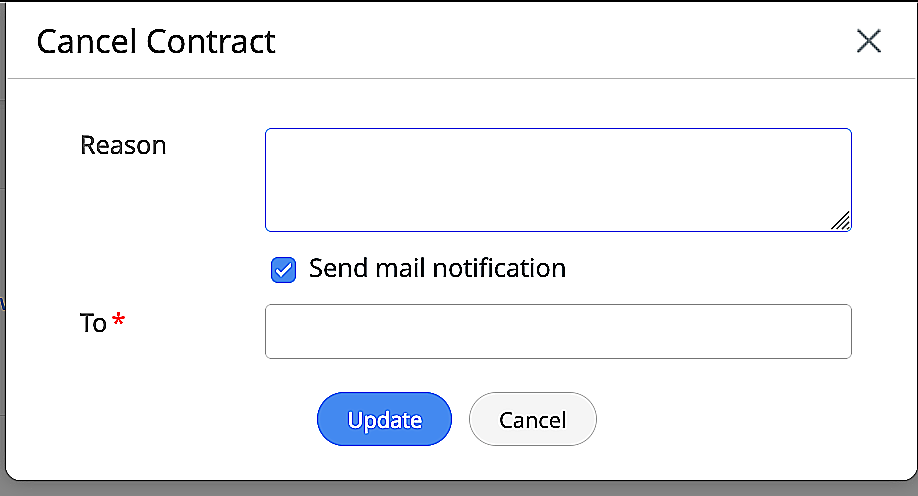Click the Send mail notification label
The width and height of the screenshot is (918, 496).
pyautogui.click(x=437, y=268)
